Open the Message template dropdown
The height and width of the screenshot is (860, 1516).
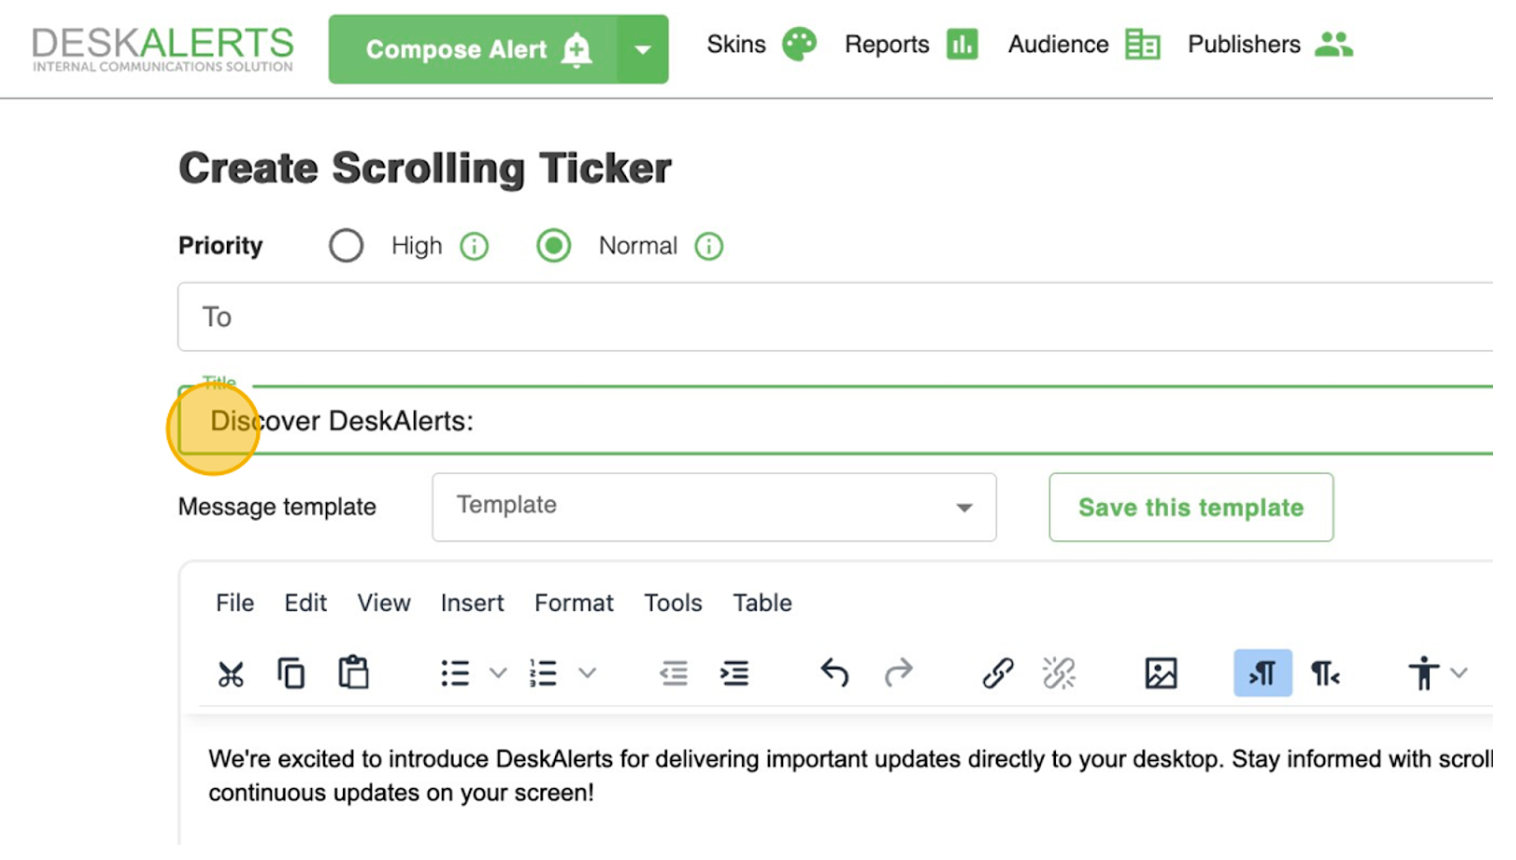tap(714, 507)
